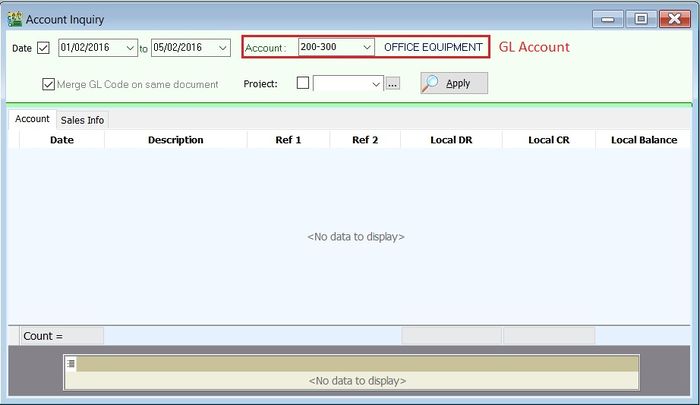Expand the Account code 200-300 dropdown

(367, 48)
